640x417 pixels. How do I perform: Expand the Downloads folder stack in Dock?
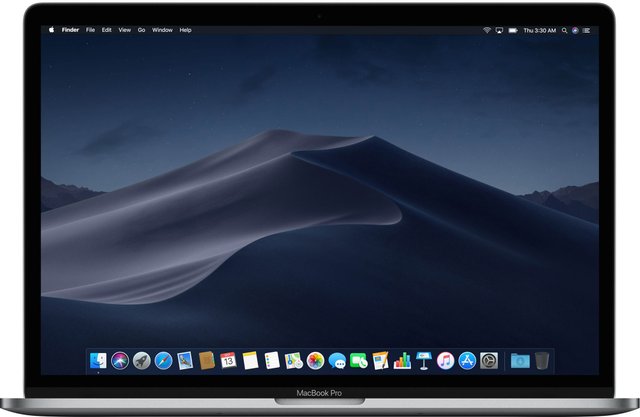519,360
